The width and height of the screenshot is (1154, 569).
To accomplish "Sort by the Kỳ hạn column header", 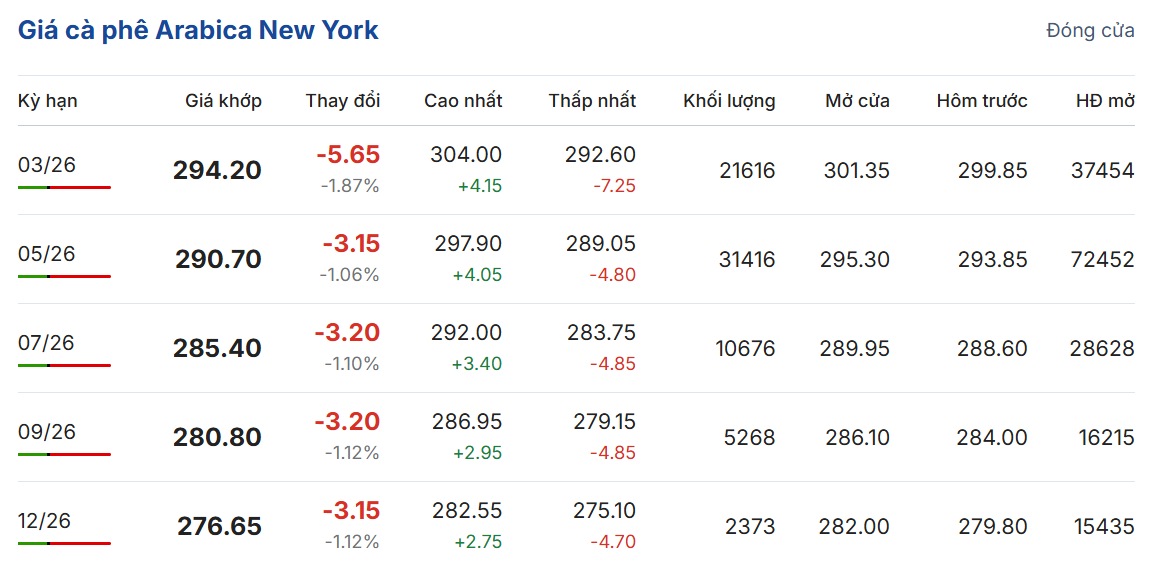I will coord(48,101).
